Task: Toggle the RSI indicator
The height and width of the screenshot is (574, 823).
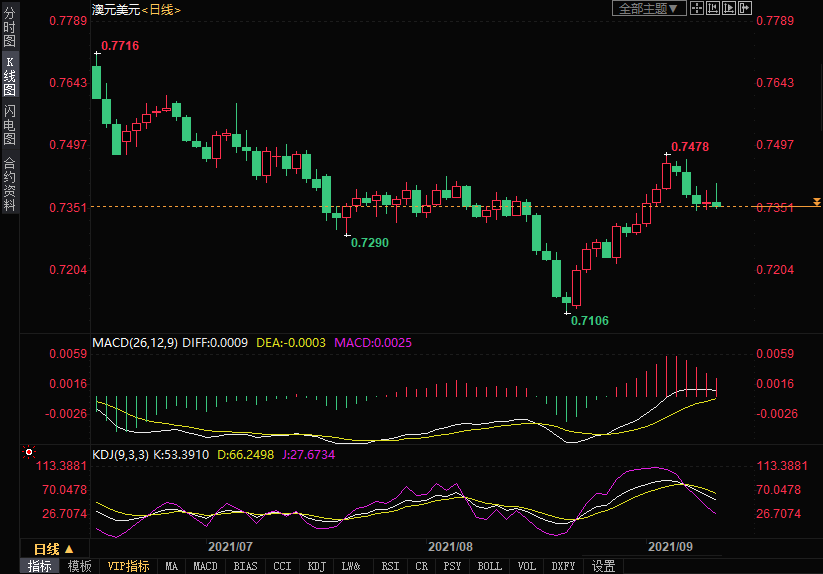Action: [x=390, y=566]
